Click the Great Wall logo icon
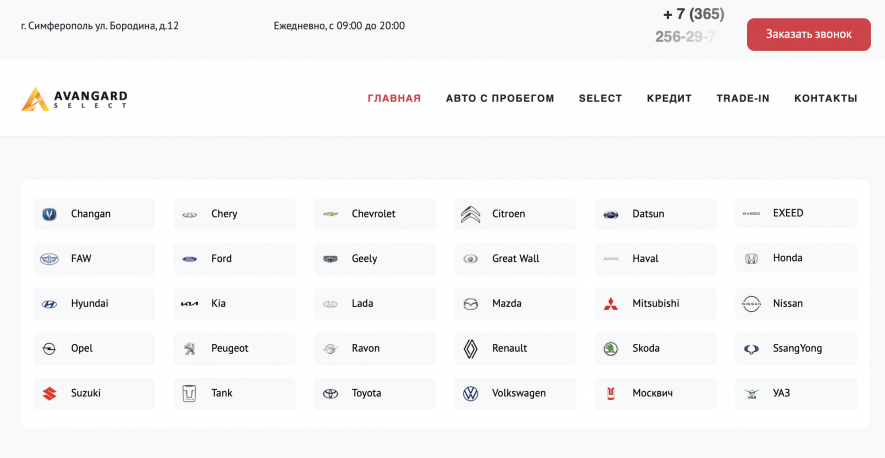The width and height of the screenshot is (885, 458). (x=470, y=259)
